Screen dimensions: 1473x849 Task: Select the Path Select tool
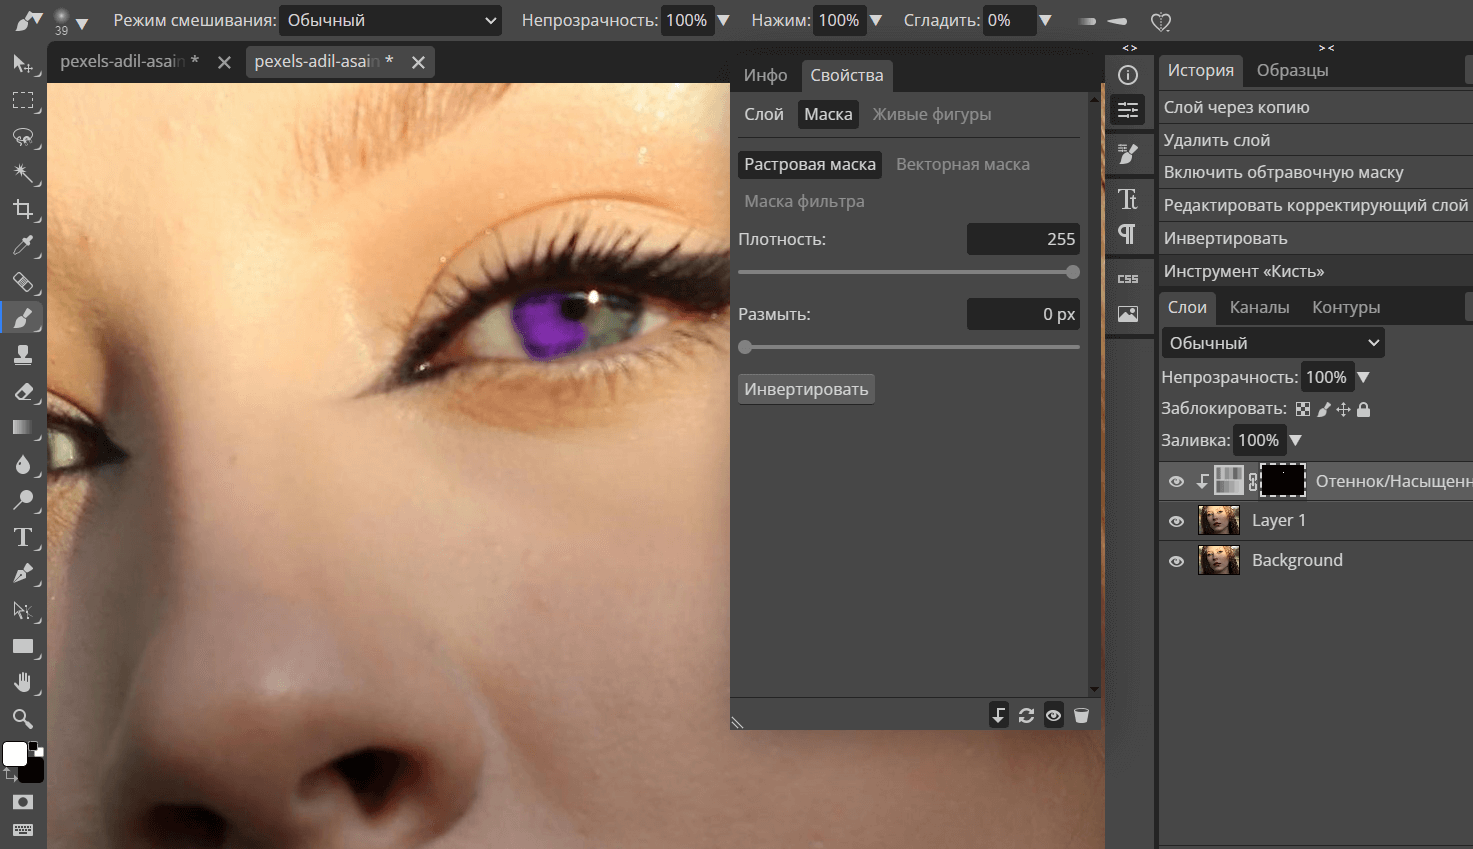click(22, 610)
